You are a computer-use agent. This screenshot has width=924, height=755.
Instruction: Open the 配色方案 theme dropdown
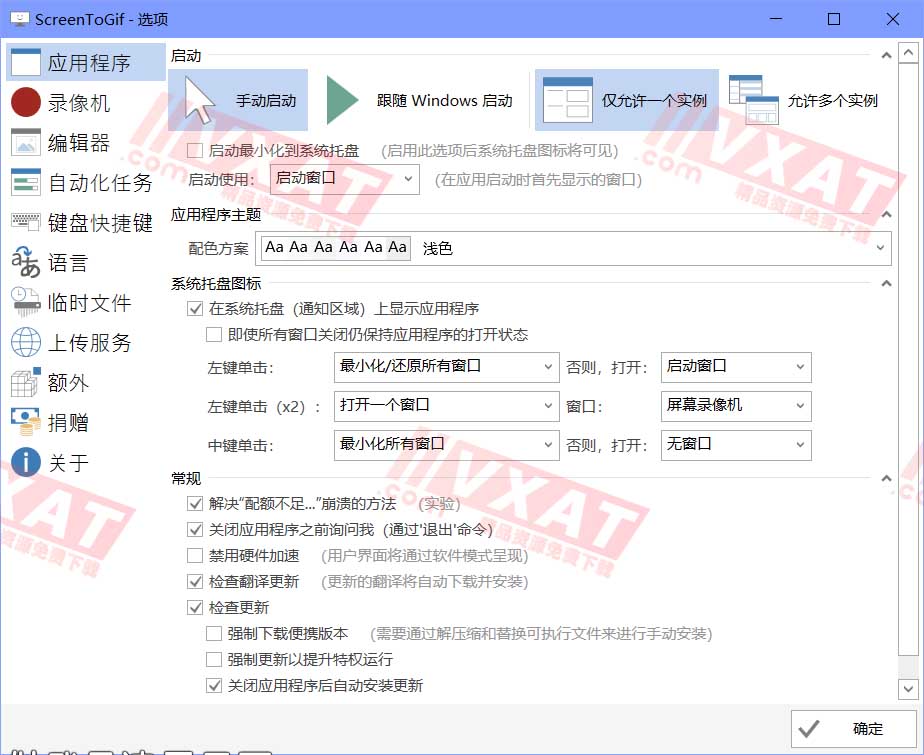(x=573, y=248)
